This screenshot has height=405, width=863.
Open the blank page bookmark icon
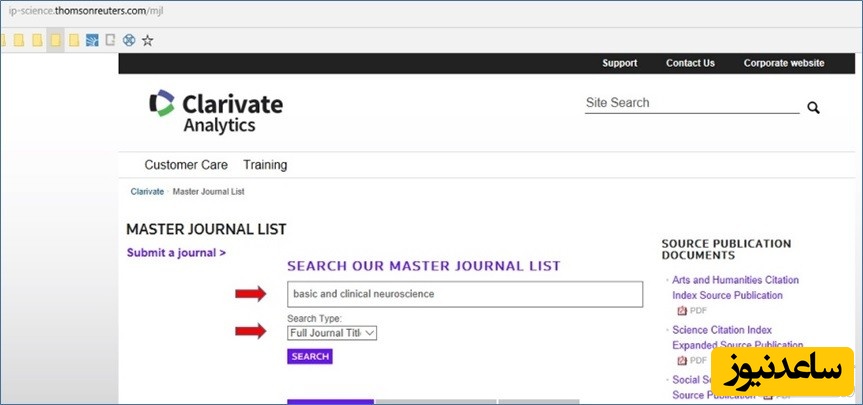pyautogui.click(x=110, y=40)
